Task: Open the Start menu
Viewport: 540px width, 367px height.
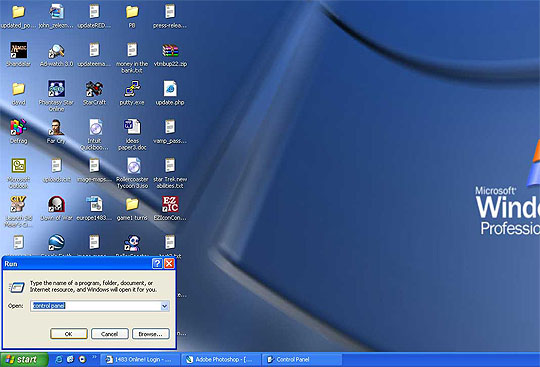Action: 24,360
